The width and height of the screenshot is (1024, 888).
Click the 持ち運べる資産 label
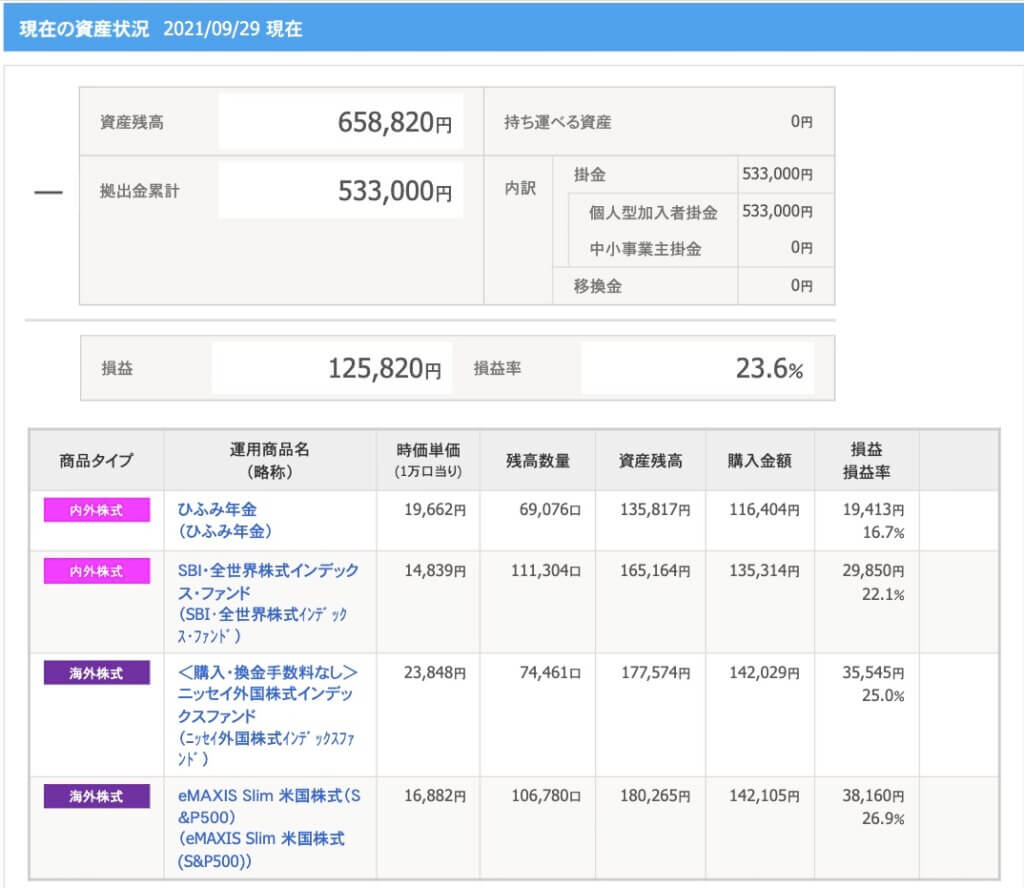tap(558, 122)
